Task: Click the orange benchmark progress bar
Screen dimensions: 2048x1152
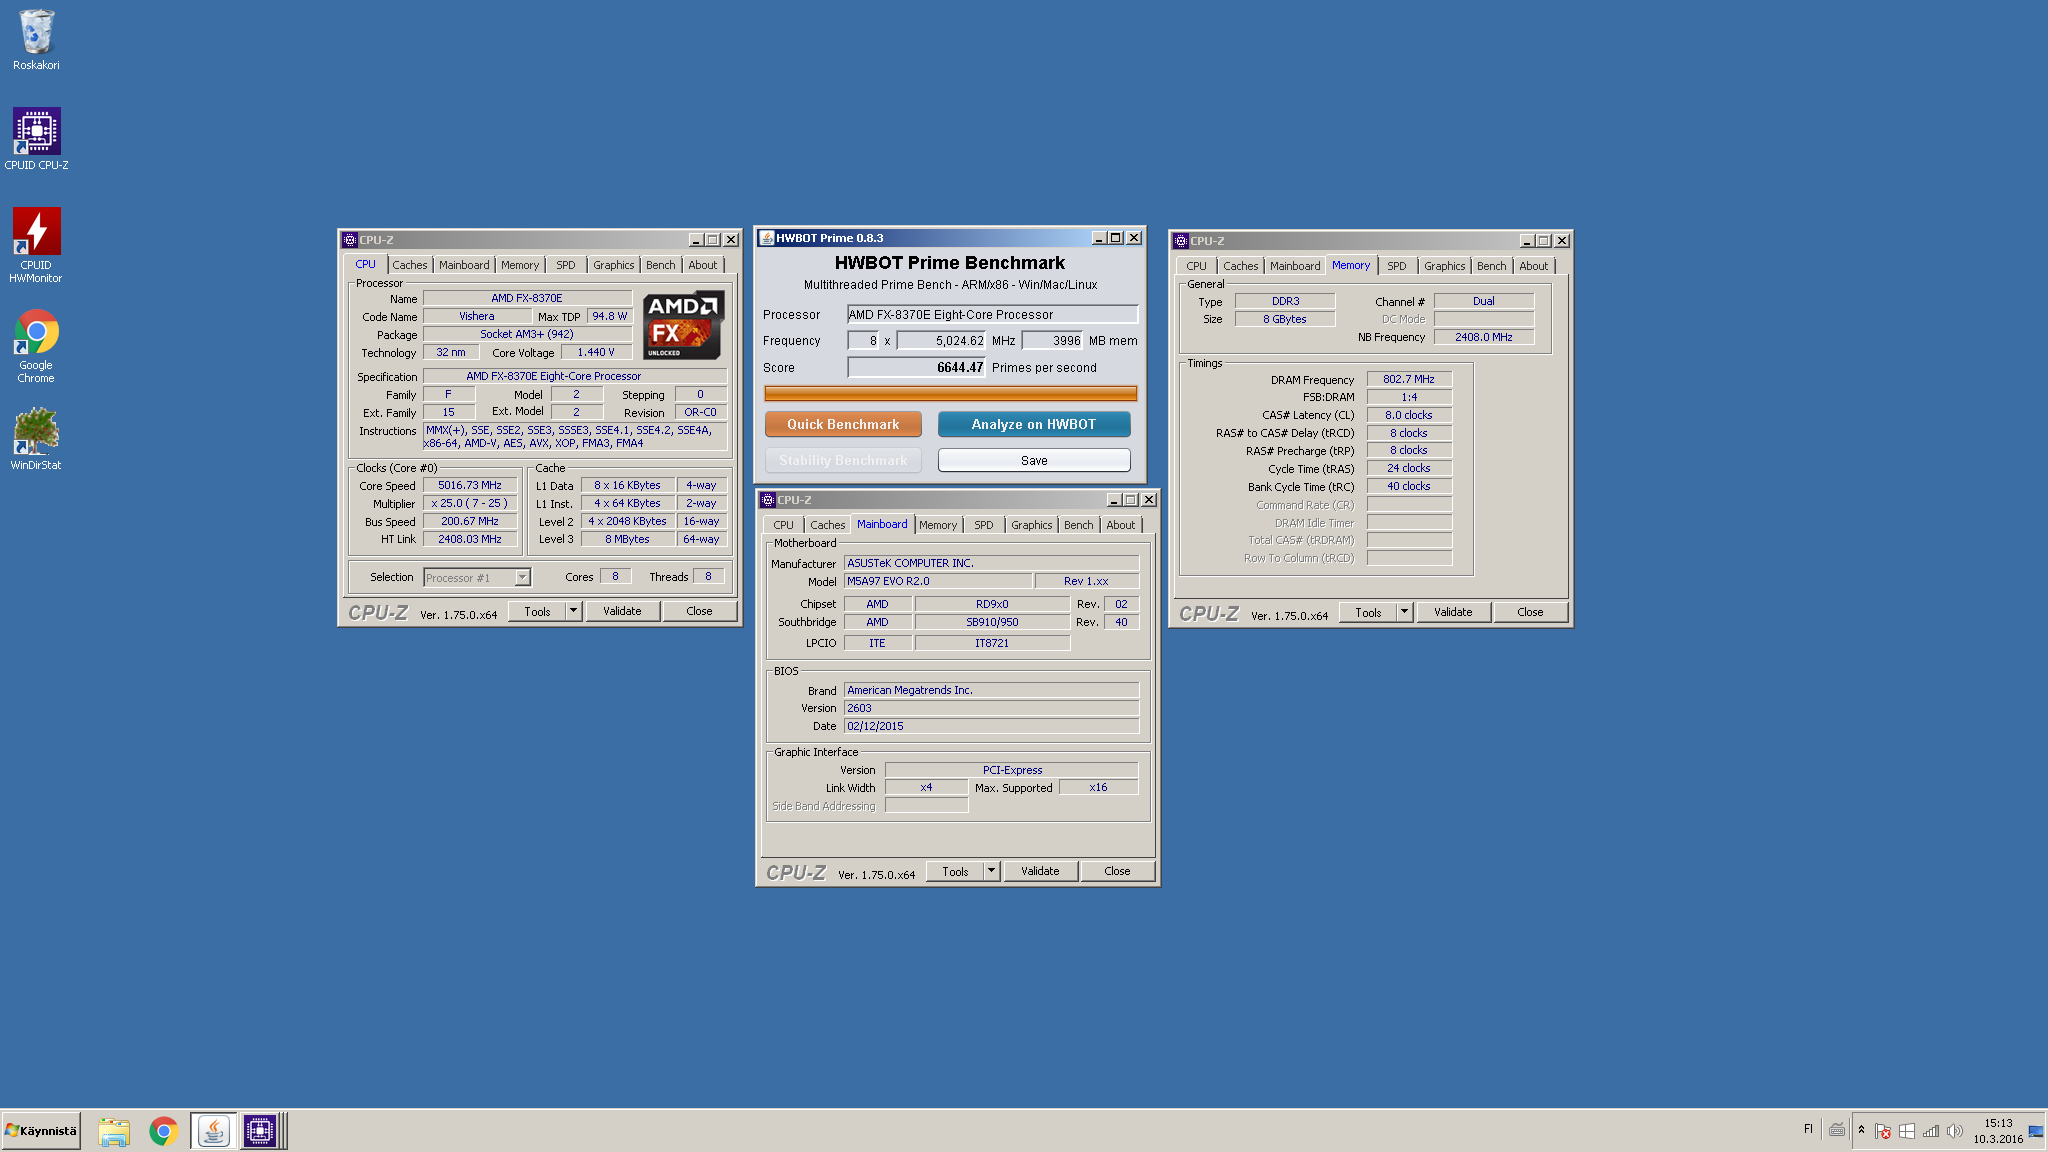Action: pyautogui.click(x=951, y=393)
